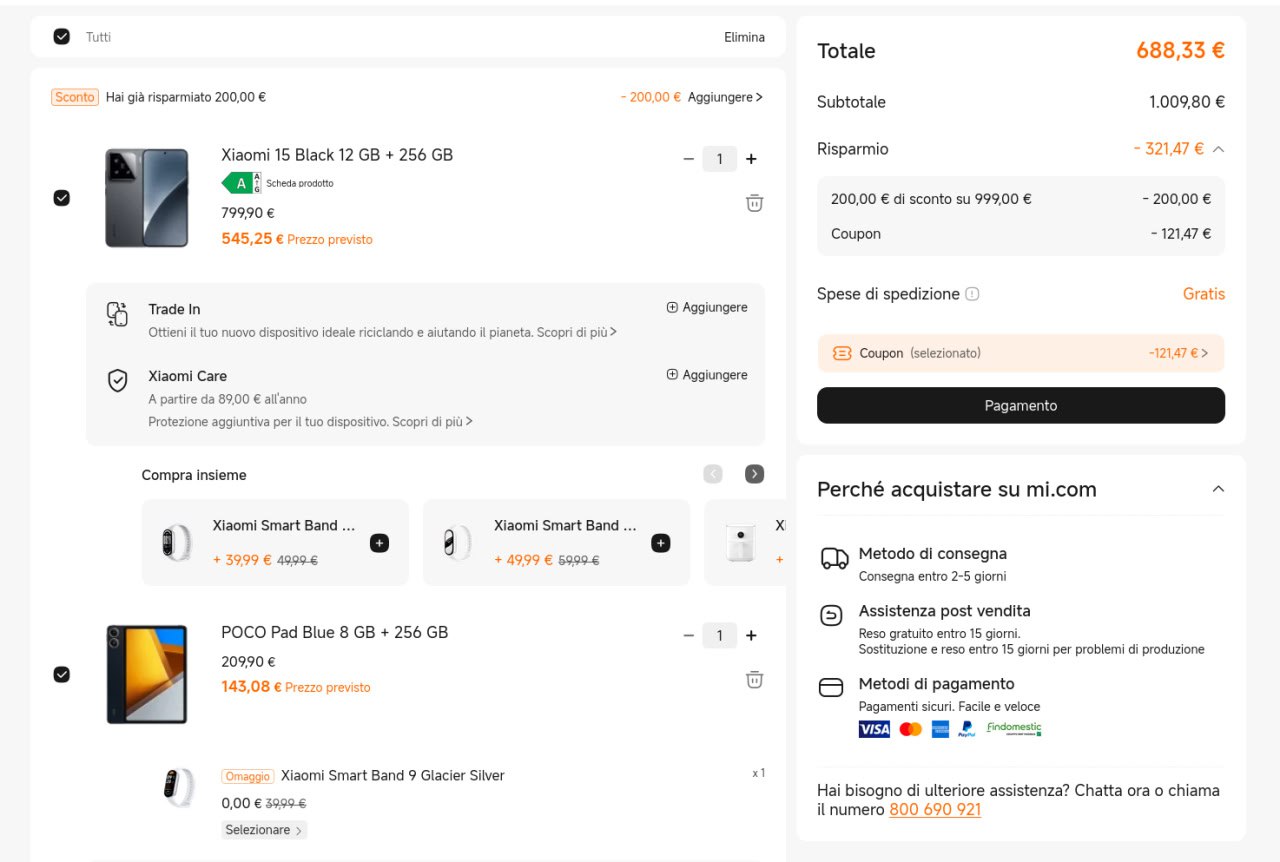Open Xiaomi 15 Black product thumbnail
Viewport: 1280px width, 862px height.
147,198
